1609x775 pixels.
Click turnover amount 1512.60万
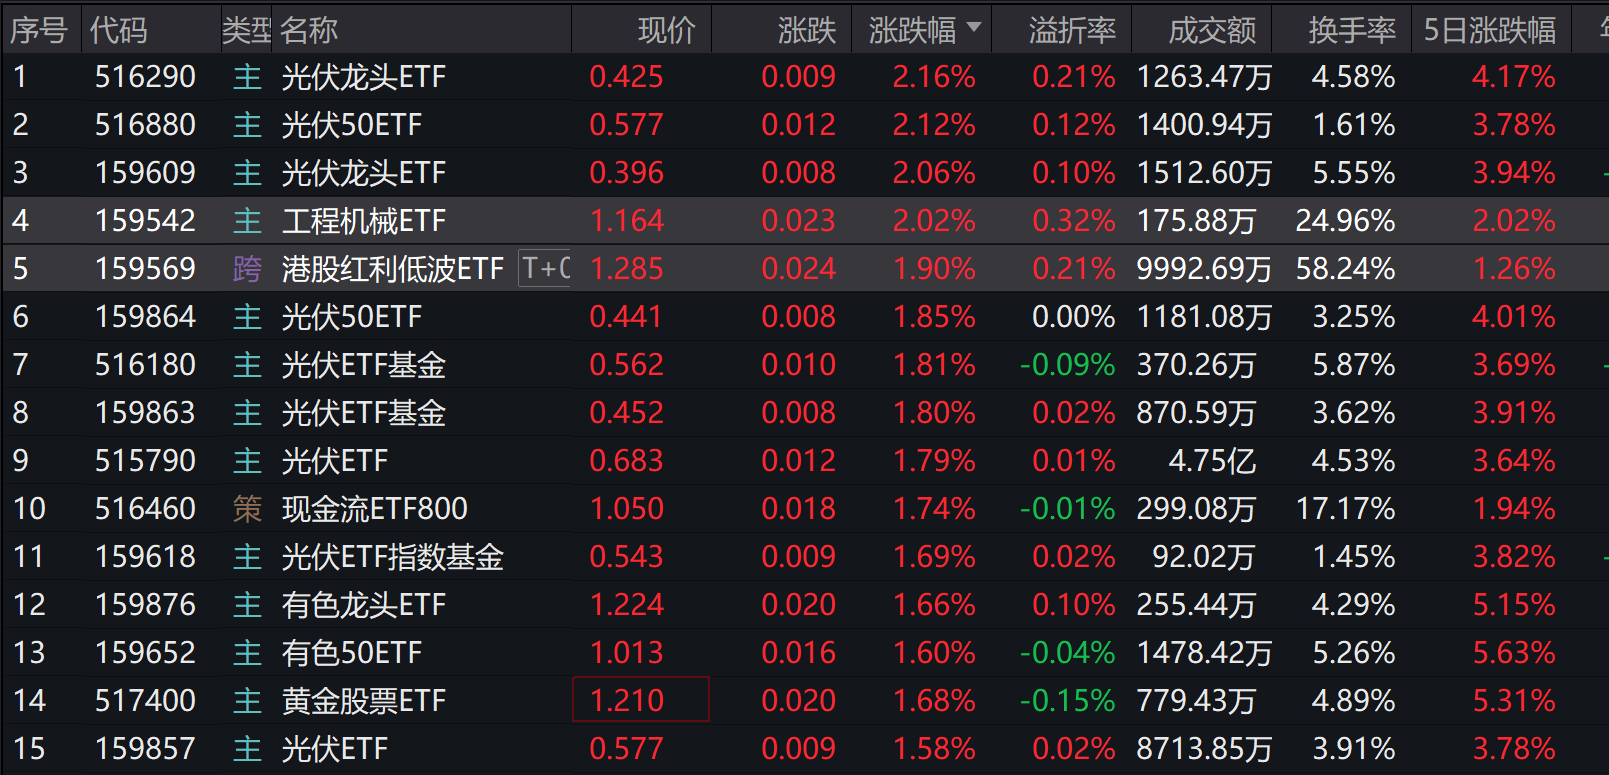pos(1204,173)
